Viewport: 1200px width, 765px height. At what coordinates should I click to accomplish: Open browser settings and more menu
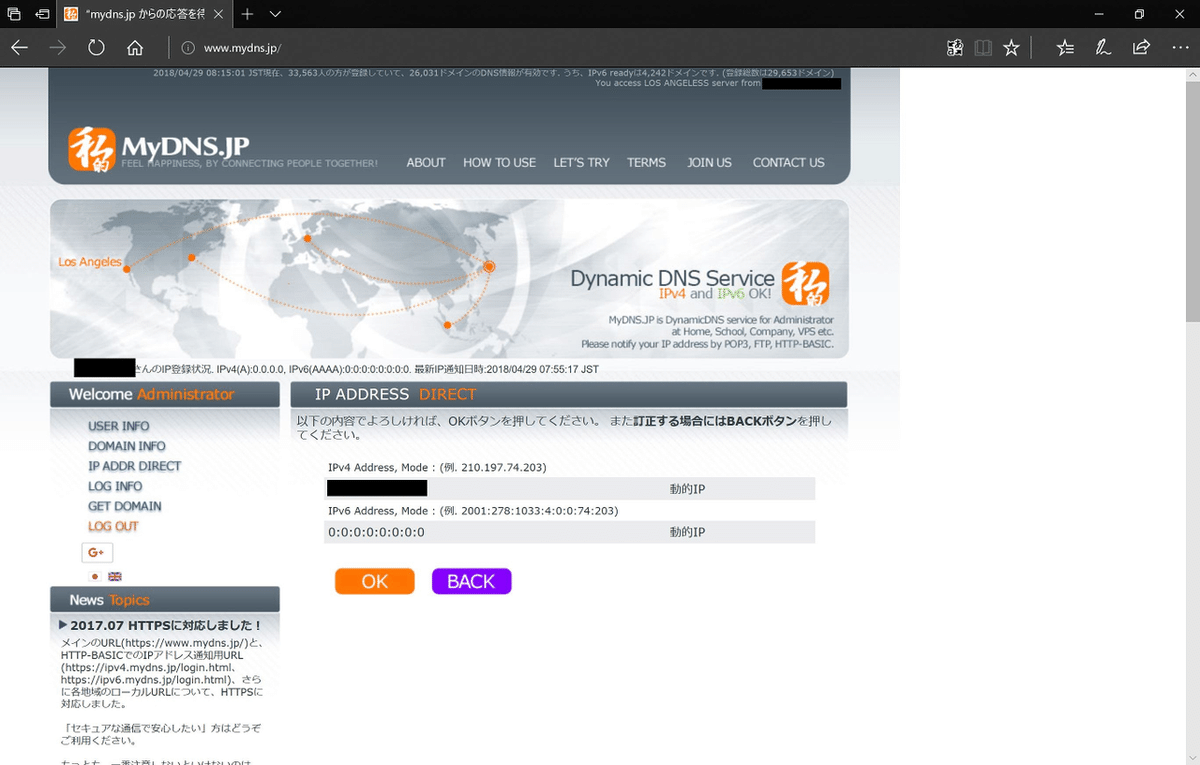coord(1178,47)
